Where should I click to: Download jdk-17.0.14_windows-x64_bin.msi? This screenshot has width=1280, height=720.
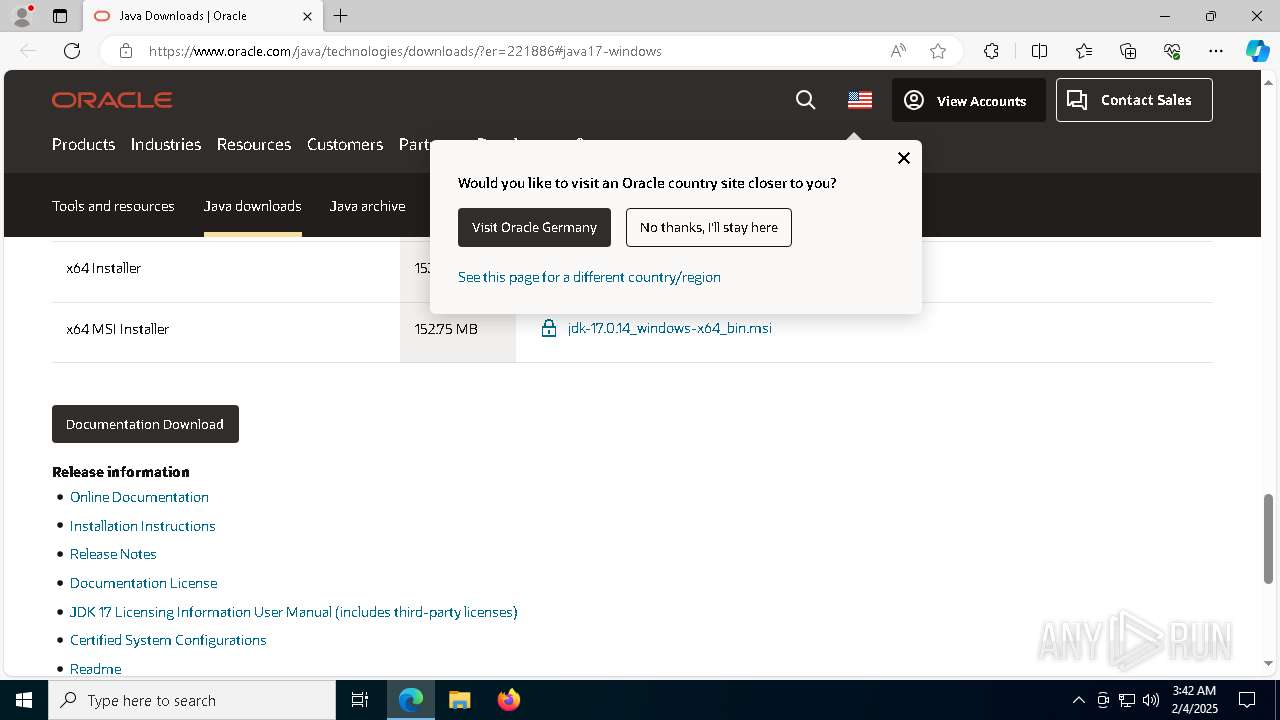(669, 328)
